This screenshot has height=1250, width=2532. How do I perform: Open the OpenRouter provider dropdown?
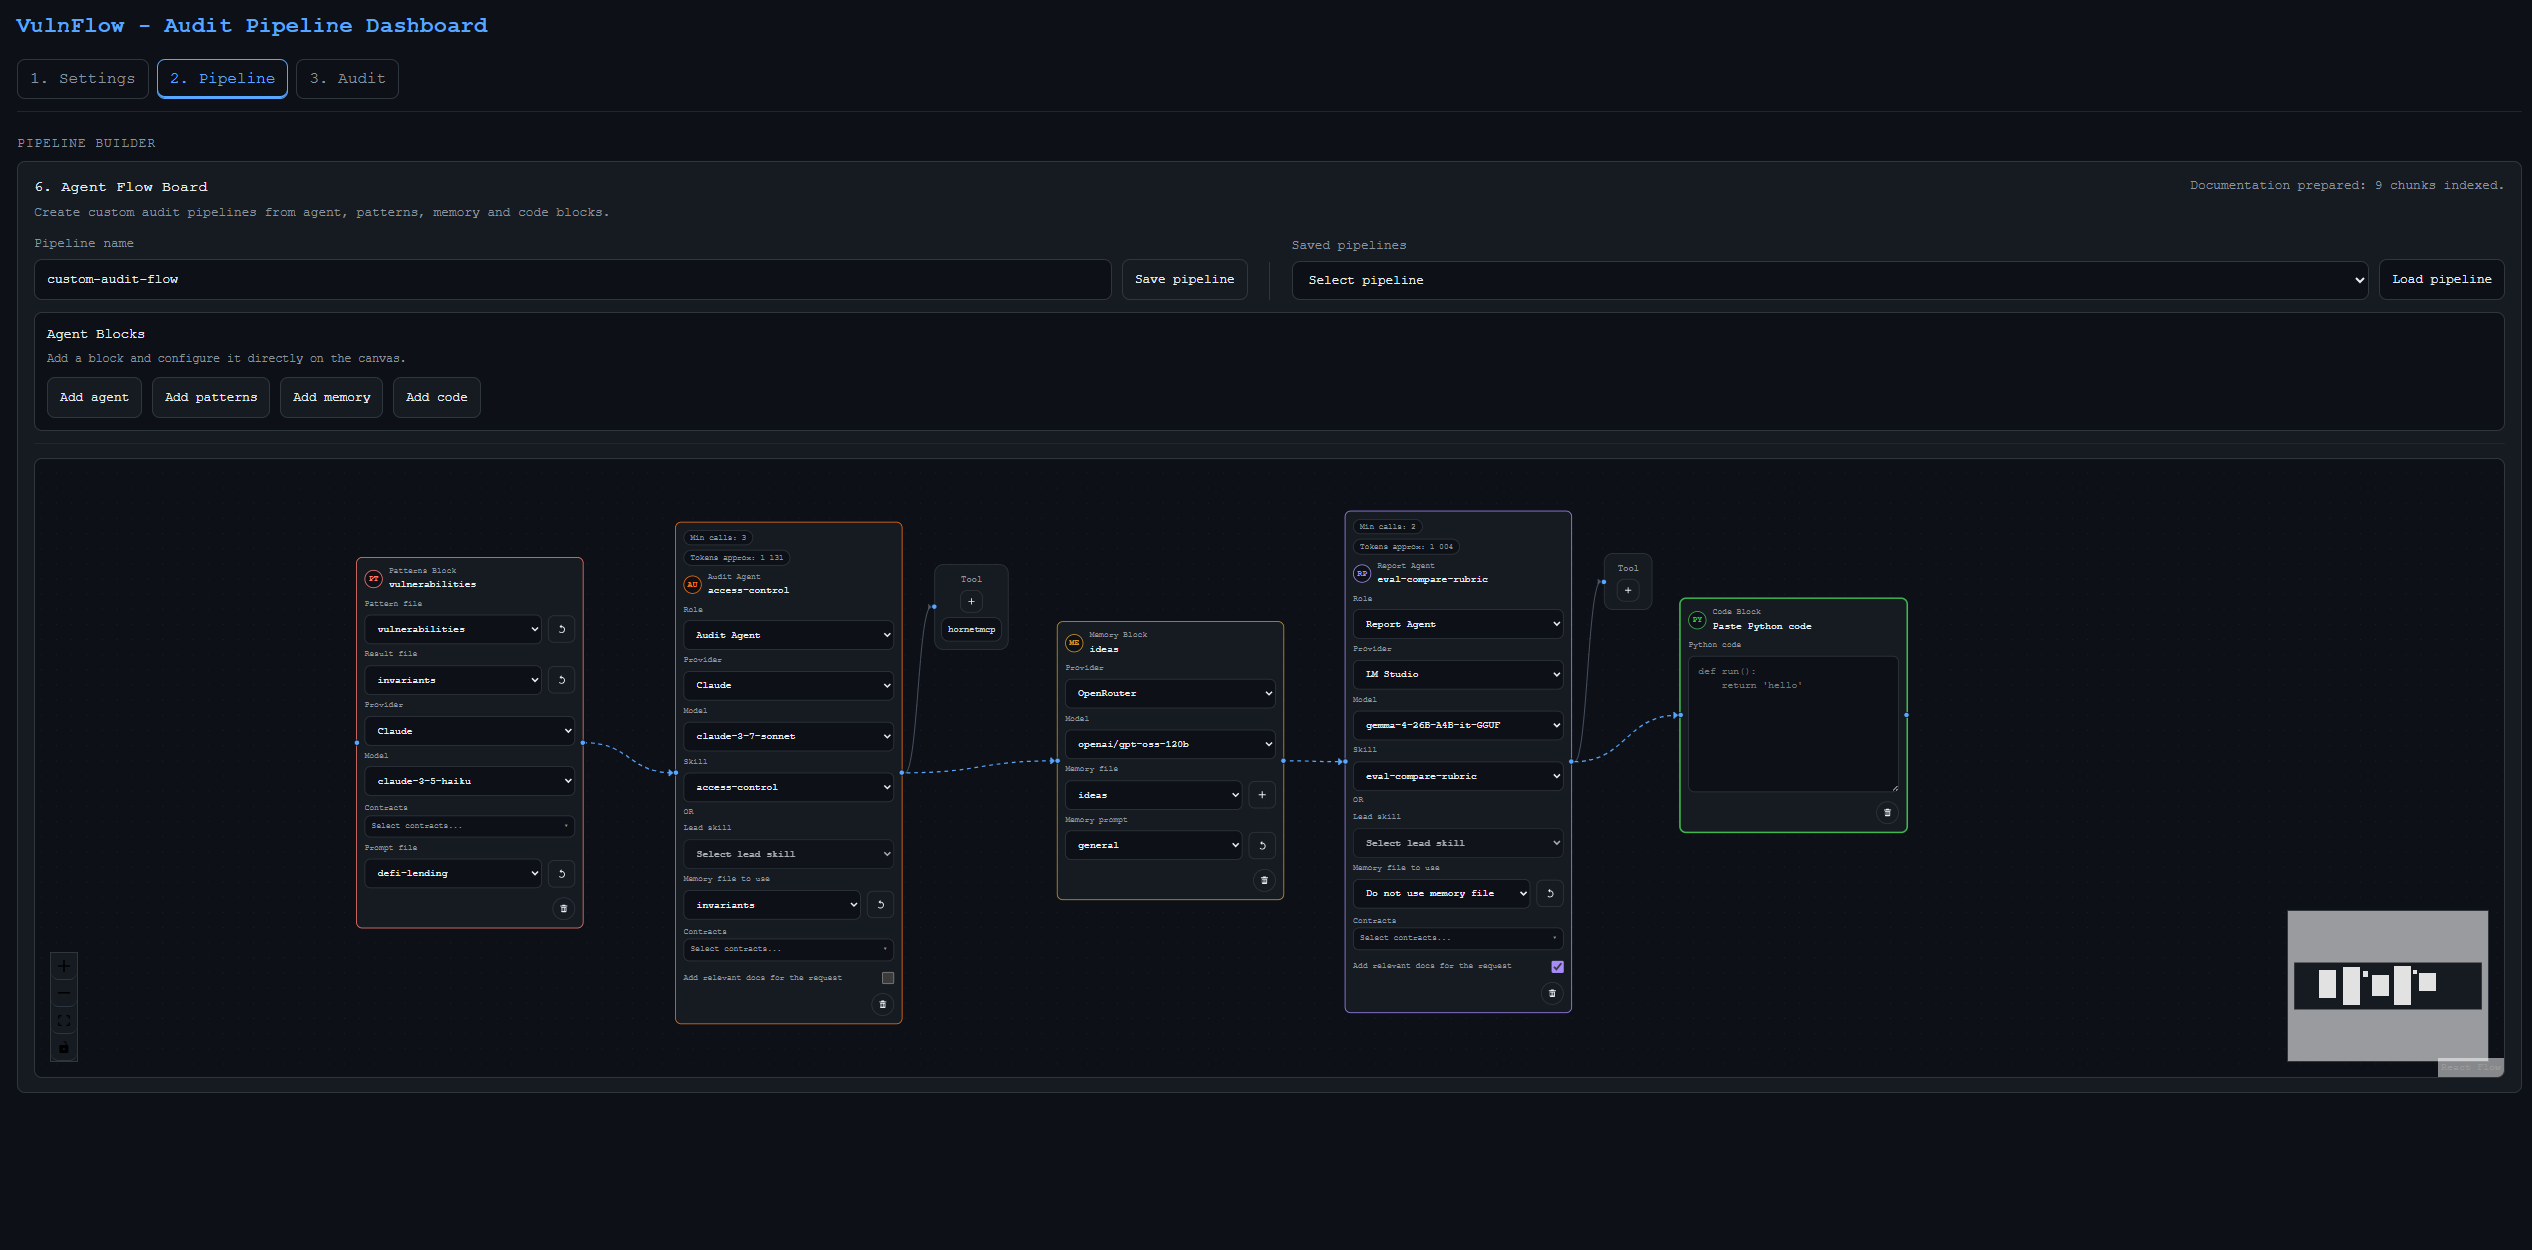pyautogui.click(x=1170, y=693)
